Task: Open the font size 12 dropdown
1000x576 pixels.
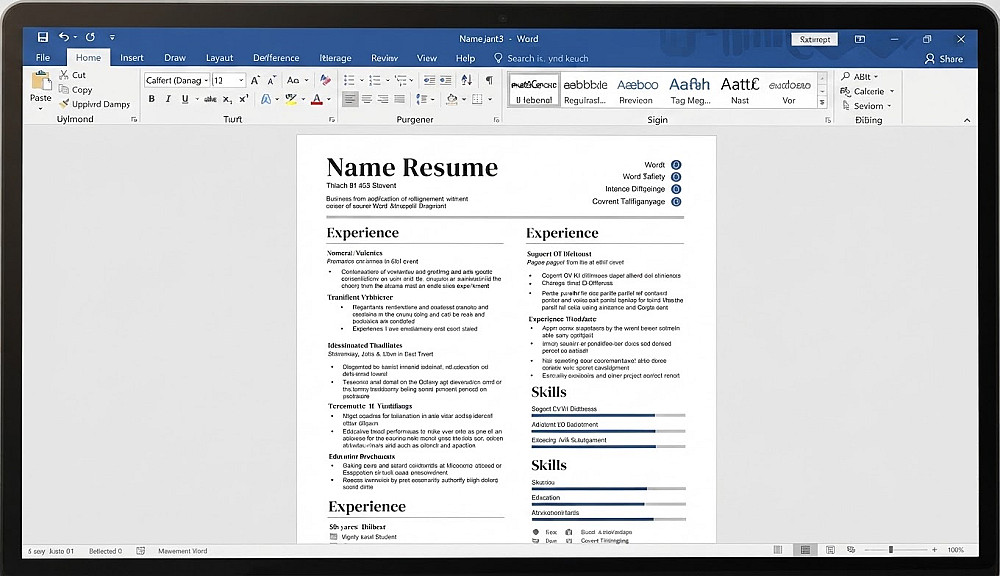Action: click(x=228, y=80)
